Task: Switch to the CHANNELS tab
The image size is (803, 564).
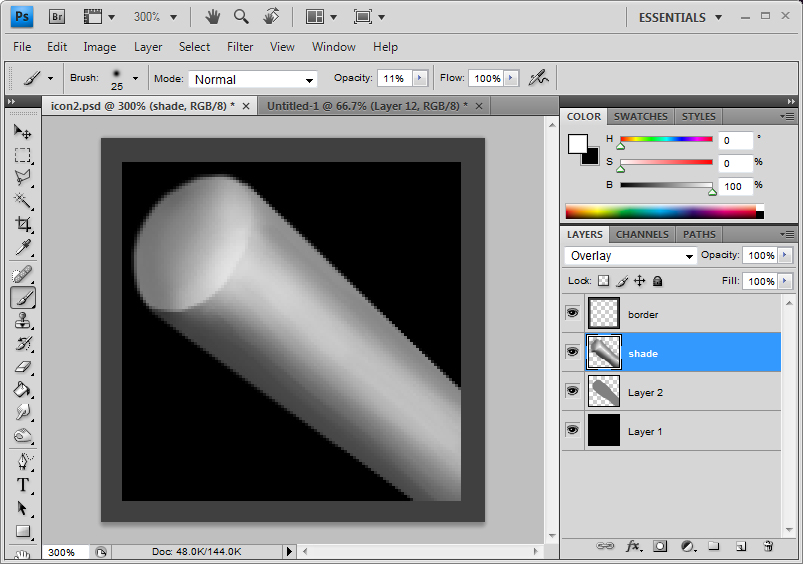Action: coord(642,234)
